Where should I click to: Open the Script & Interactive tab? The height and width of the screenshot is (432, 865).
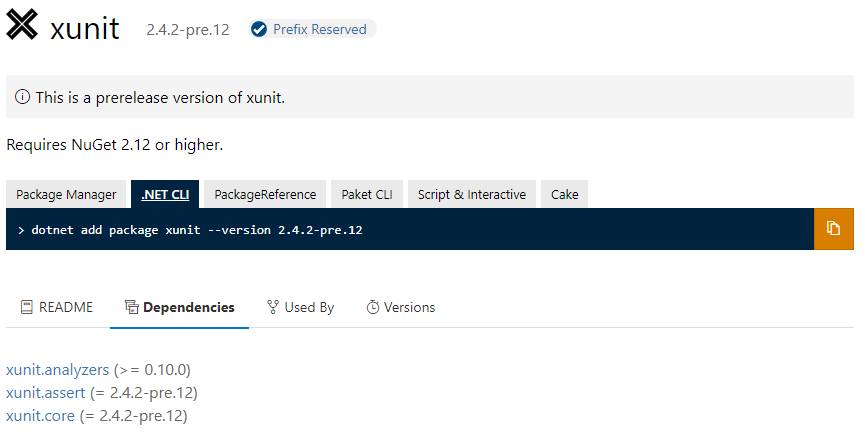(472, 194)
